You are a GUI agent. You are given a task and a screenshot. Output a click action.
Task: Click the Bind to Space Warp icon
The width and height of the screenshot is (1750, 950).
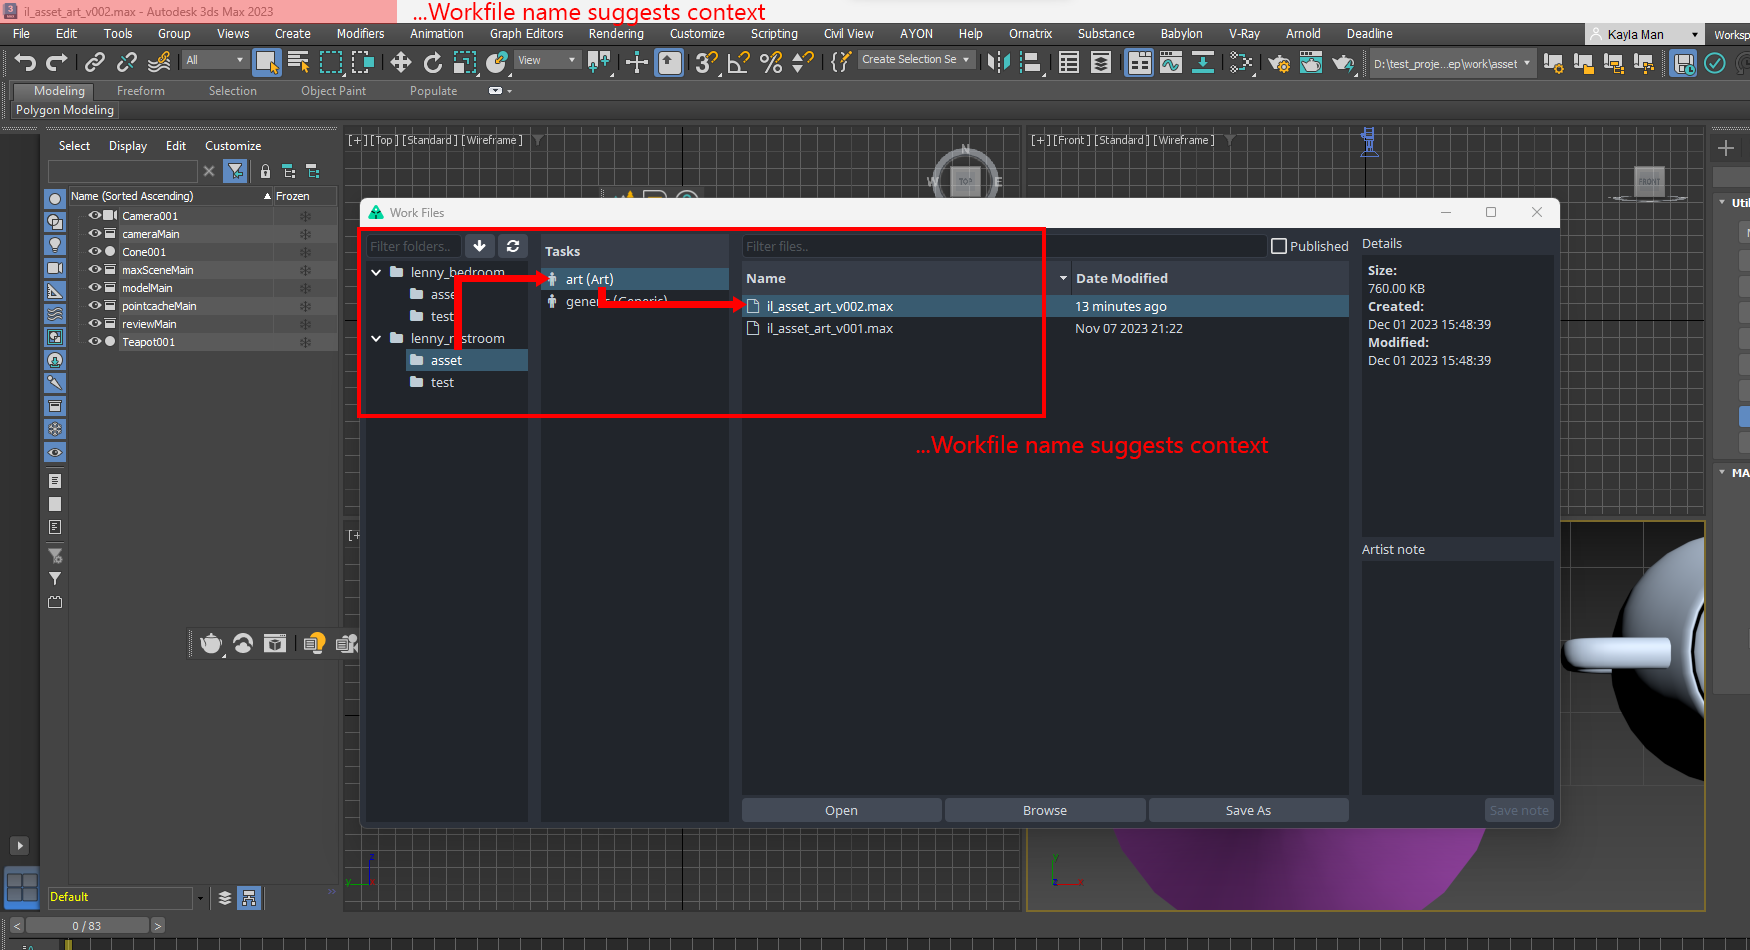tap(159, 63)
